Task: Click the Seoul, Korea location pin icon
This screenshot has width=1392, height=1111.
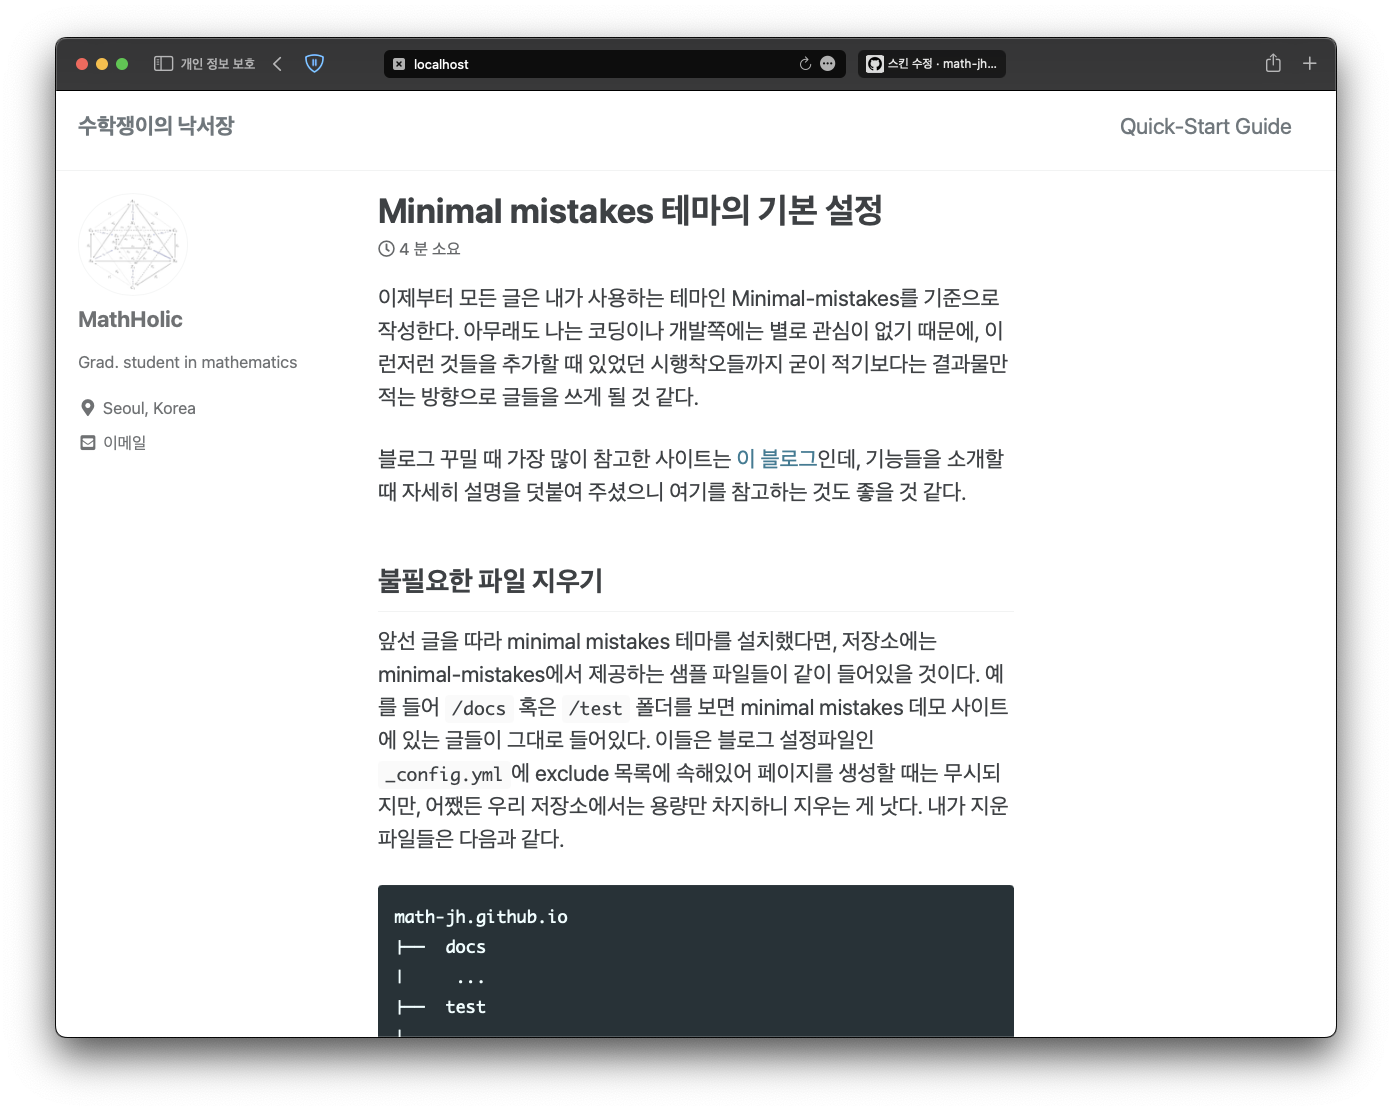Action: point(88,408)
